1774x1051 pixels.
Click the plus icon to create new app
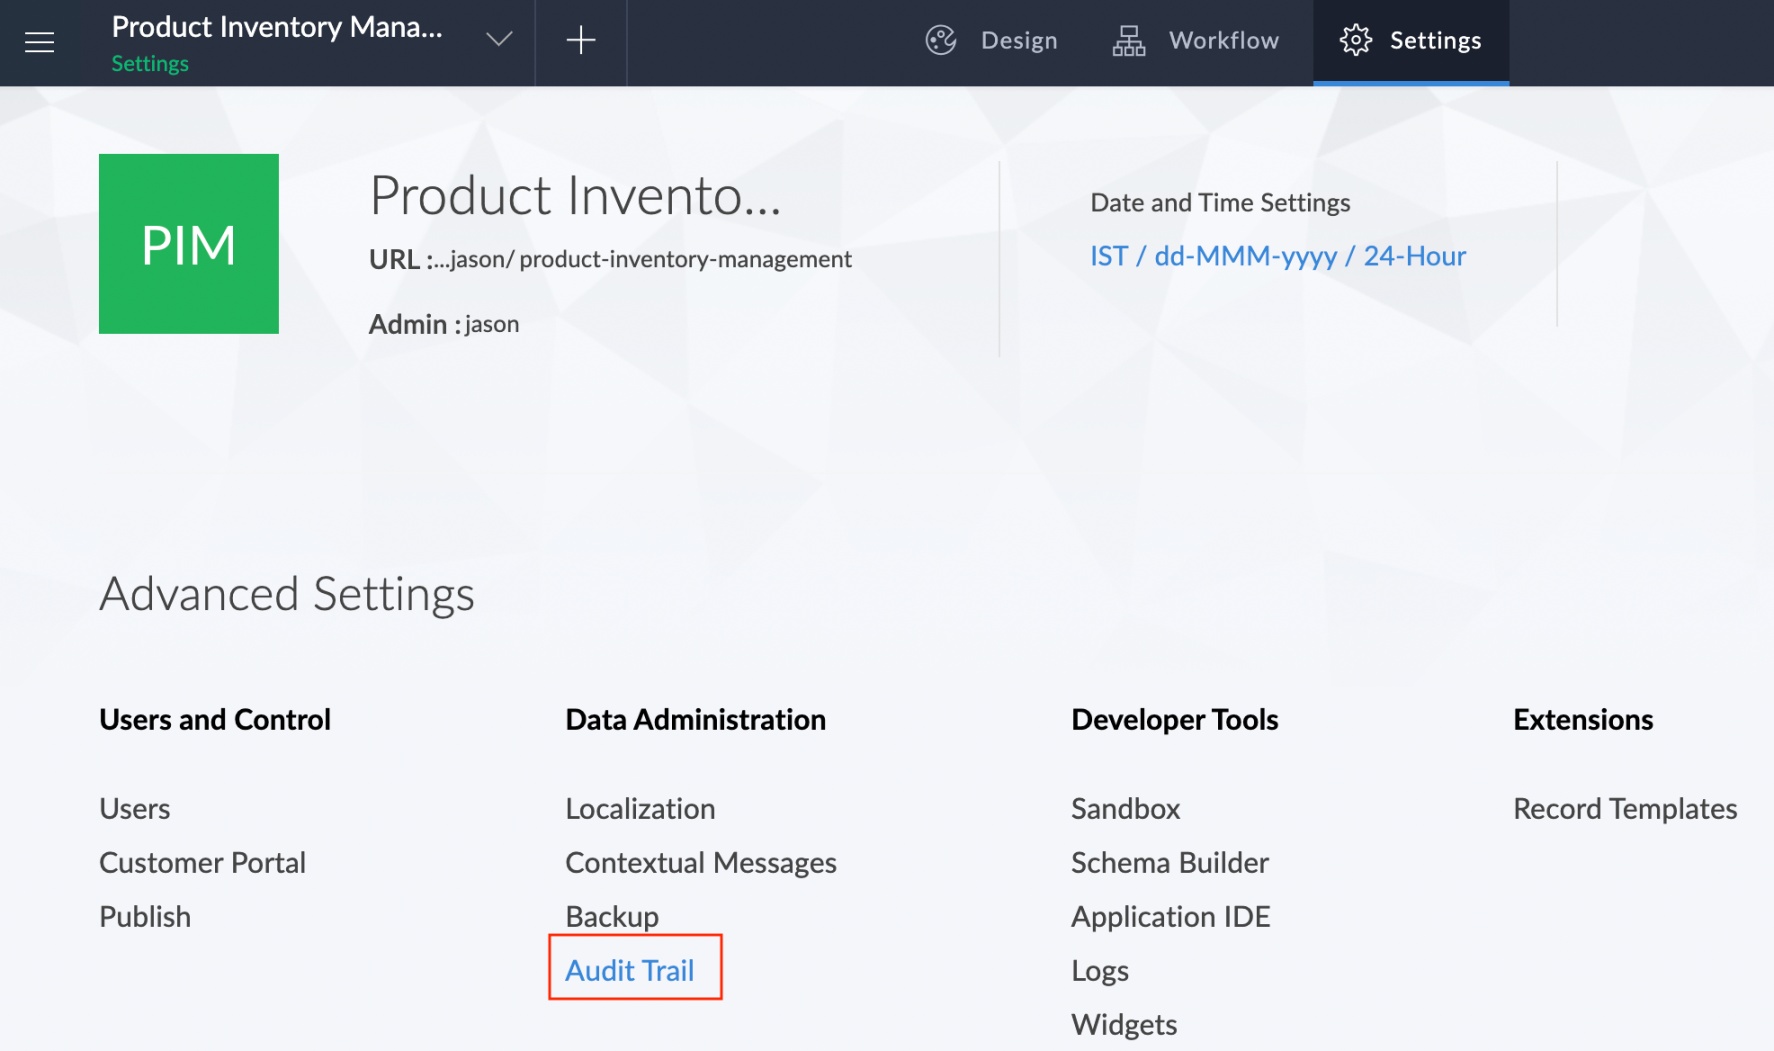[580, 40]
